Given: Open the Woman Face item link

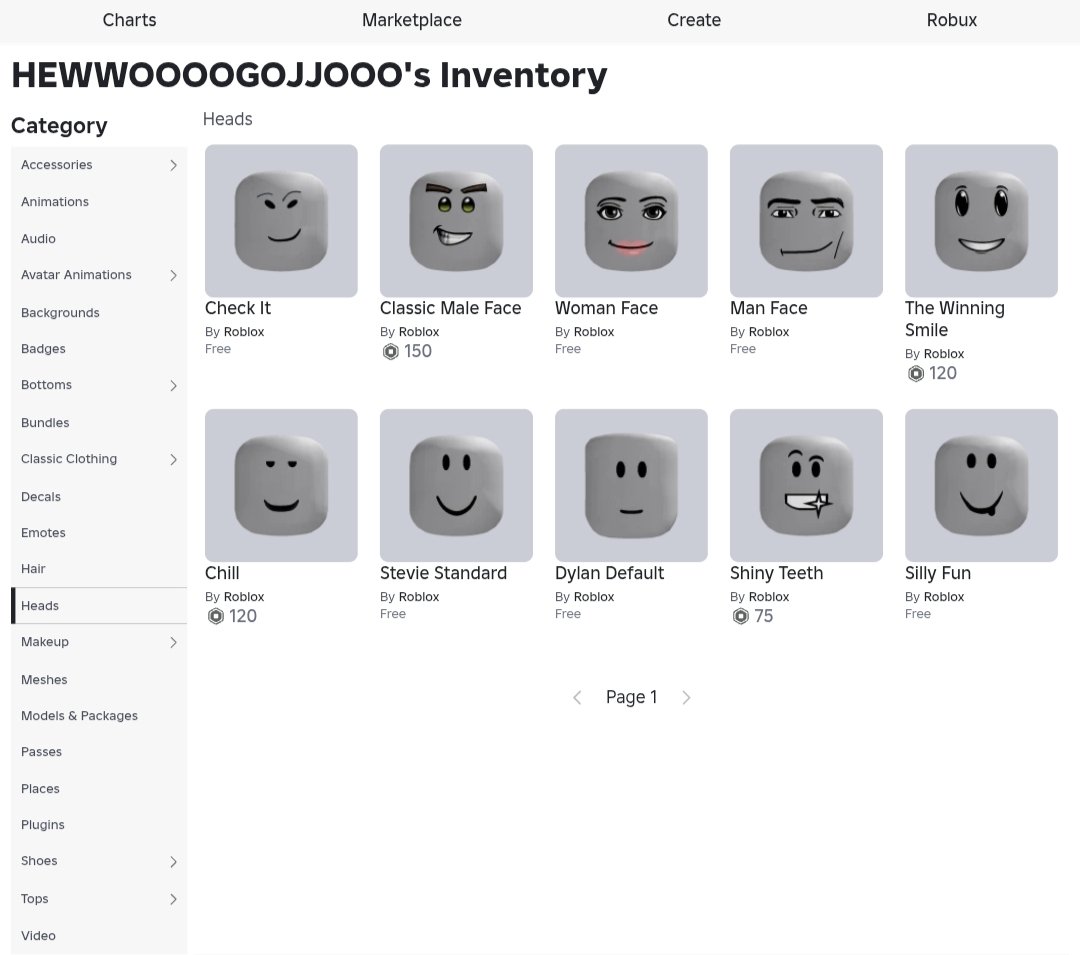Looking at the screenshot, I should coord(606,308).
